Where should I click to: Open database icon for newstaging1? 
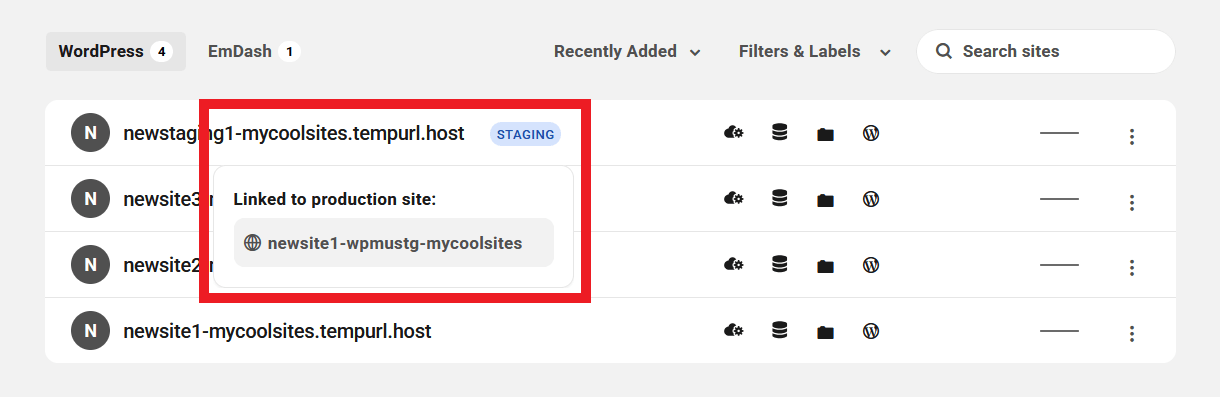(779, 133)
